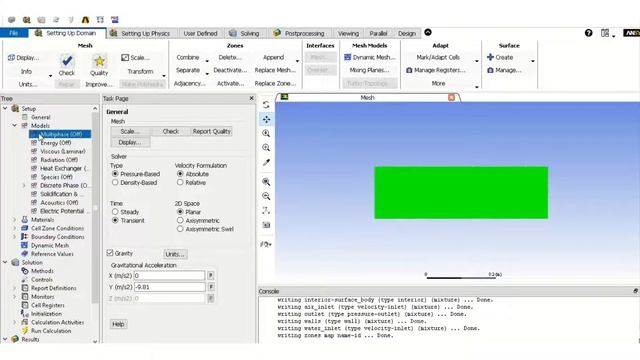The height and width of the screenshot is (360, 640).
Task: Collapse the Setup tree node
Action: tap(5, 109)
